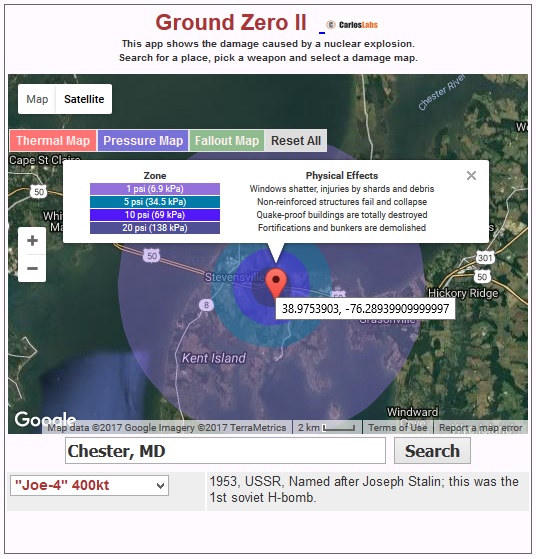Switch to Map view

(x=37, y=99)
